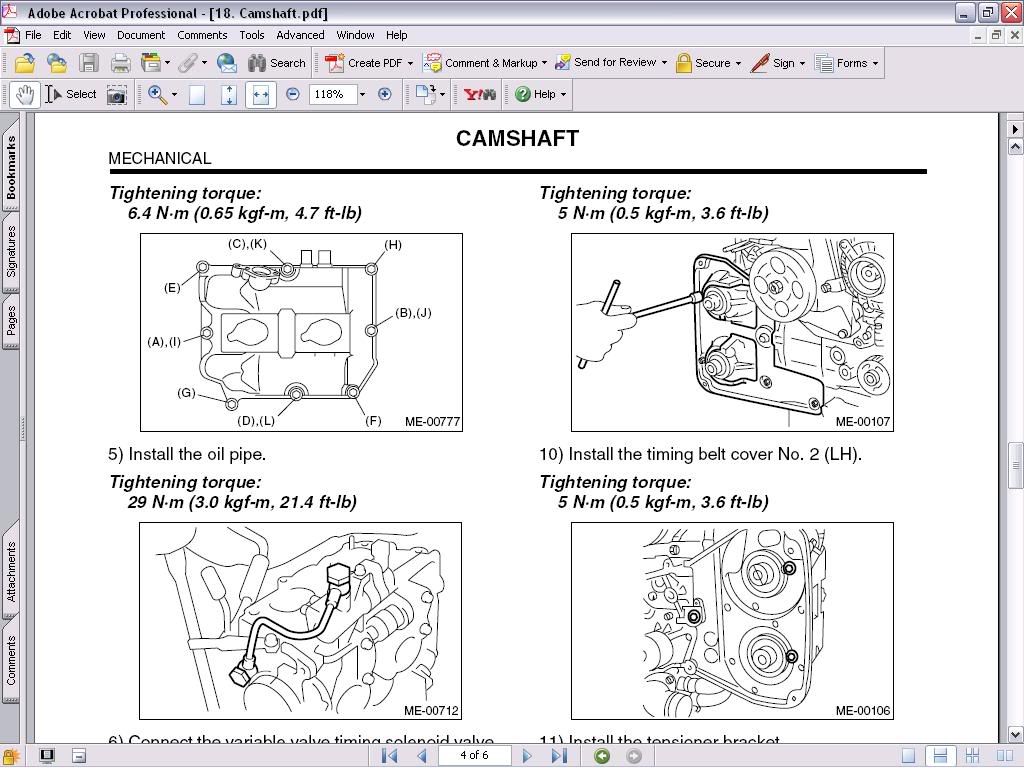Image resolution: width=1024 pixels, height=768 pixels.
Task: Go to the last page
Action: pos(560,755)
